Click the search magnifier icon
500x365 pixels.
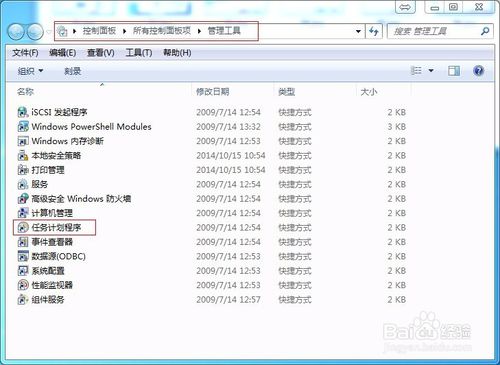coord(485,31)
